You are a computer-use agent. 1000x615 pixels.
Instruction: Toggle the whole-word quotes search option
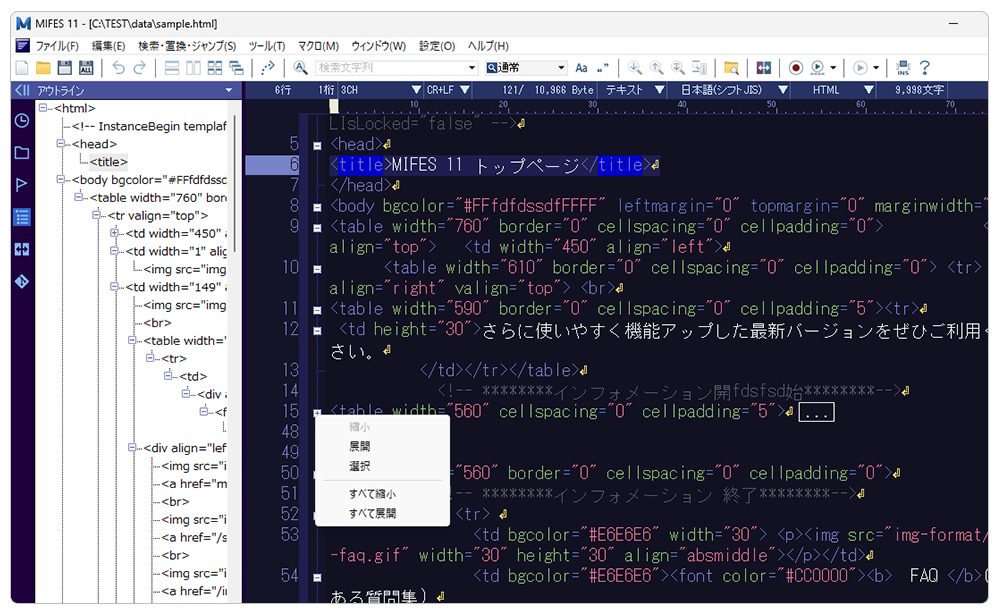point(602,68)
